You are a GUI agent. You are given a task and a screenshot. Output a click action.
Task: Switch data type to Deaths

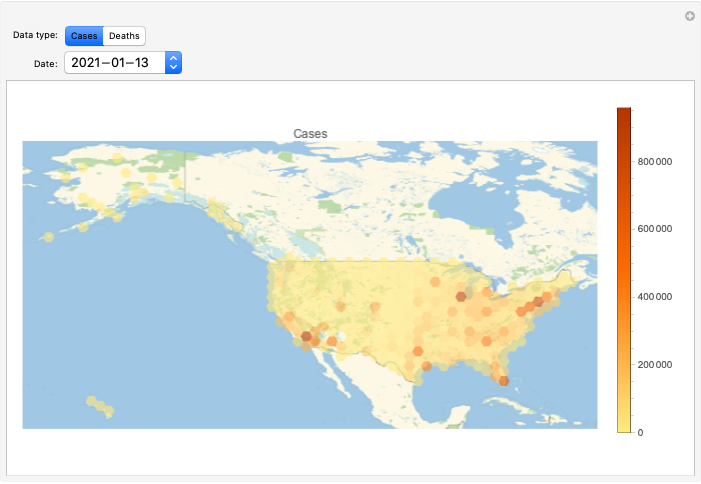point(124,36)
